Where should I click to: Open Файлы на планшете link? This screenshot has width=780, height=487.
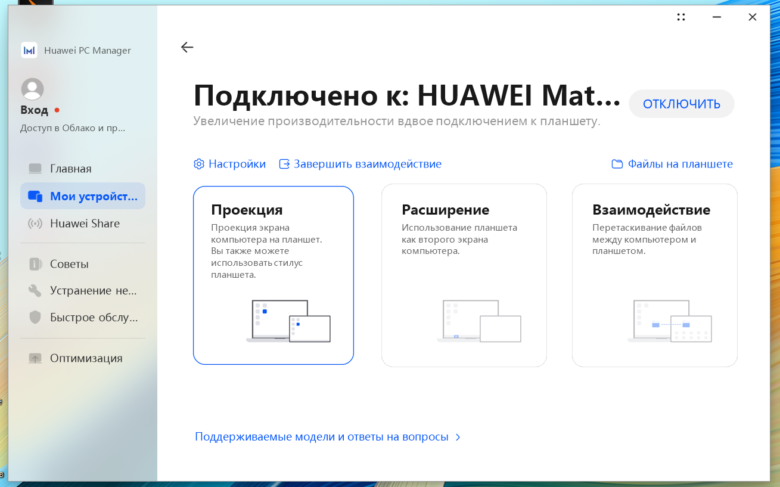pos(680,164)
